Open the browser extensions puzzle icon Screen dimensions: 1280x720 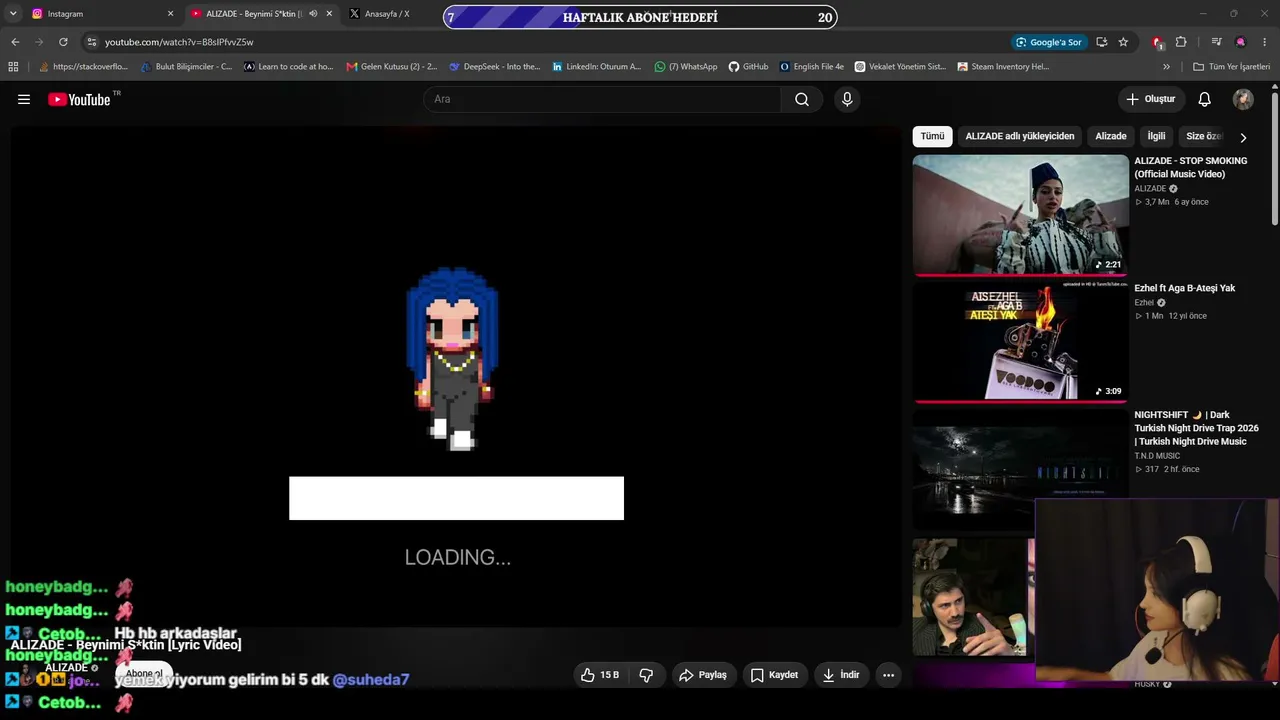tap(1181, 42)
